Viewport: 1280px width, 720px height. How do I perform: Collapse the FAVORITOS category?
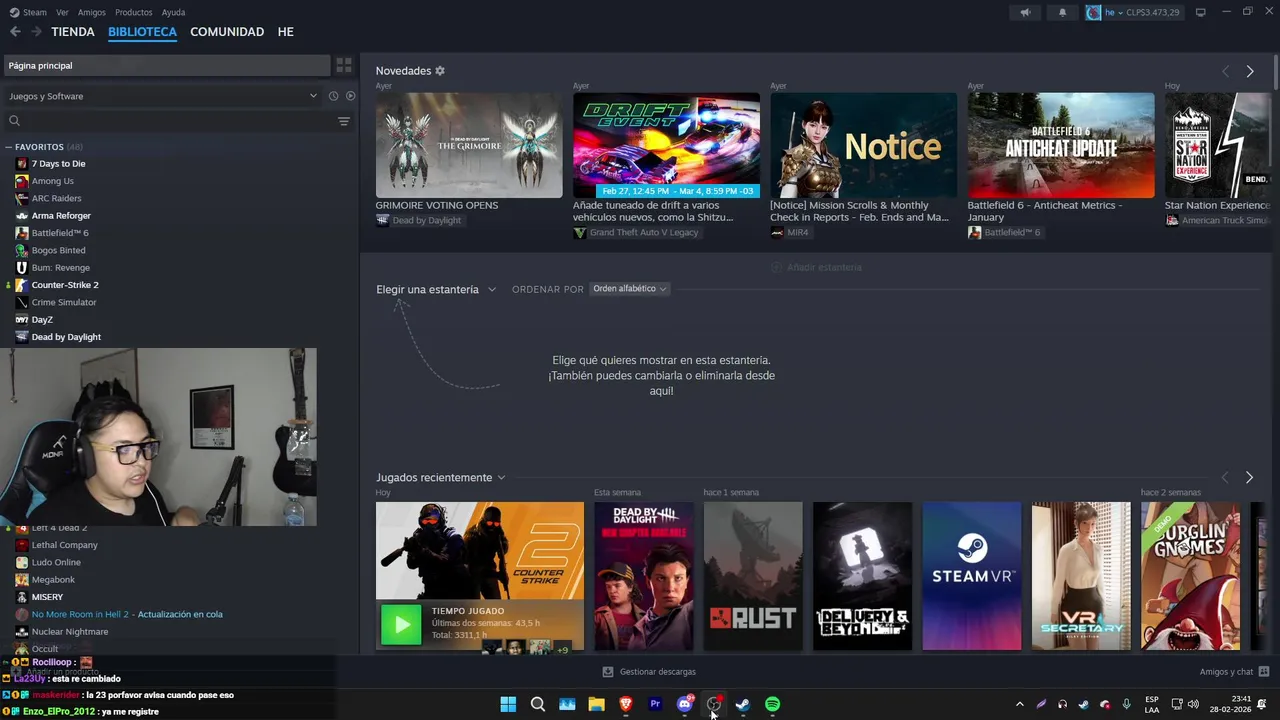tap(8, 147)
